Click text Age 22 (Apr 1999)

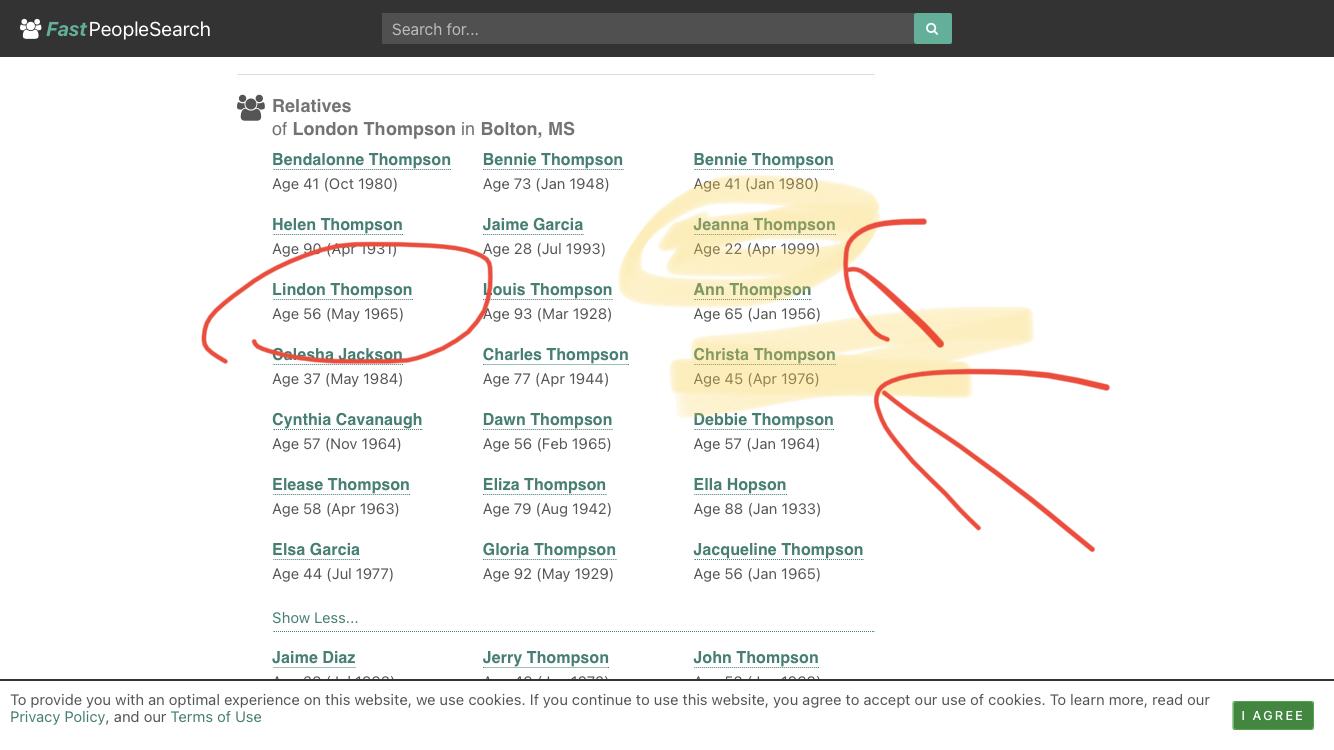[757, 249]
